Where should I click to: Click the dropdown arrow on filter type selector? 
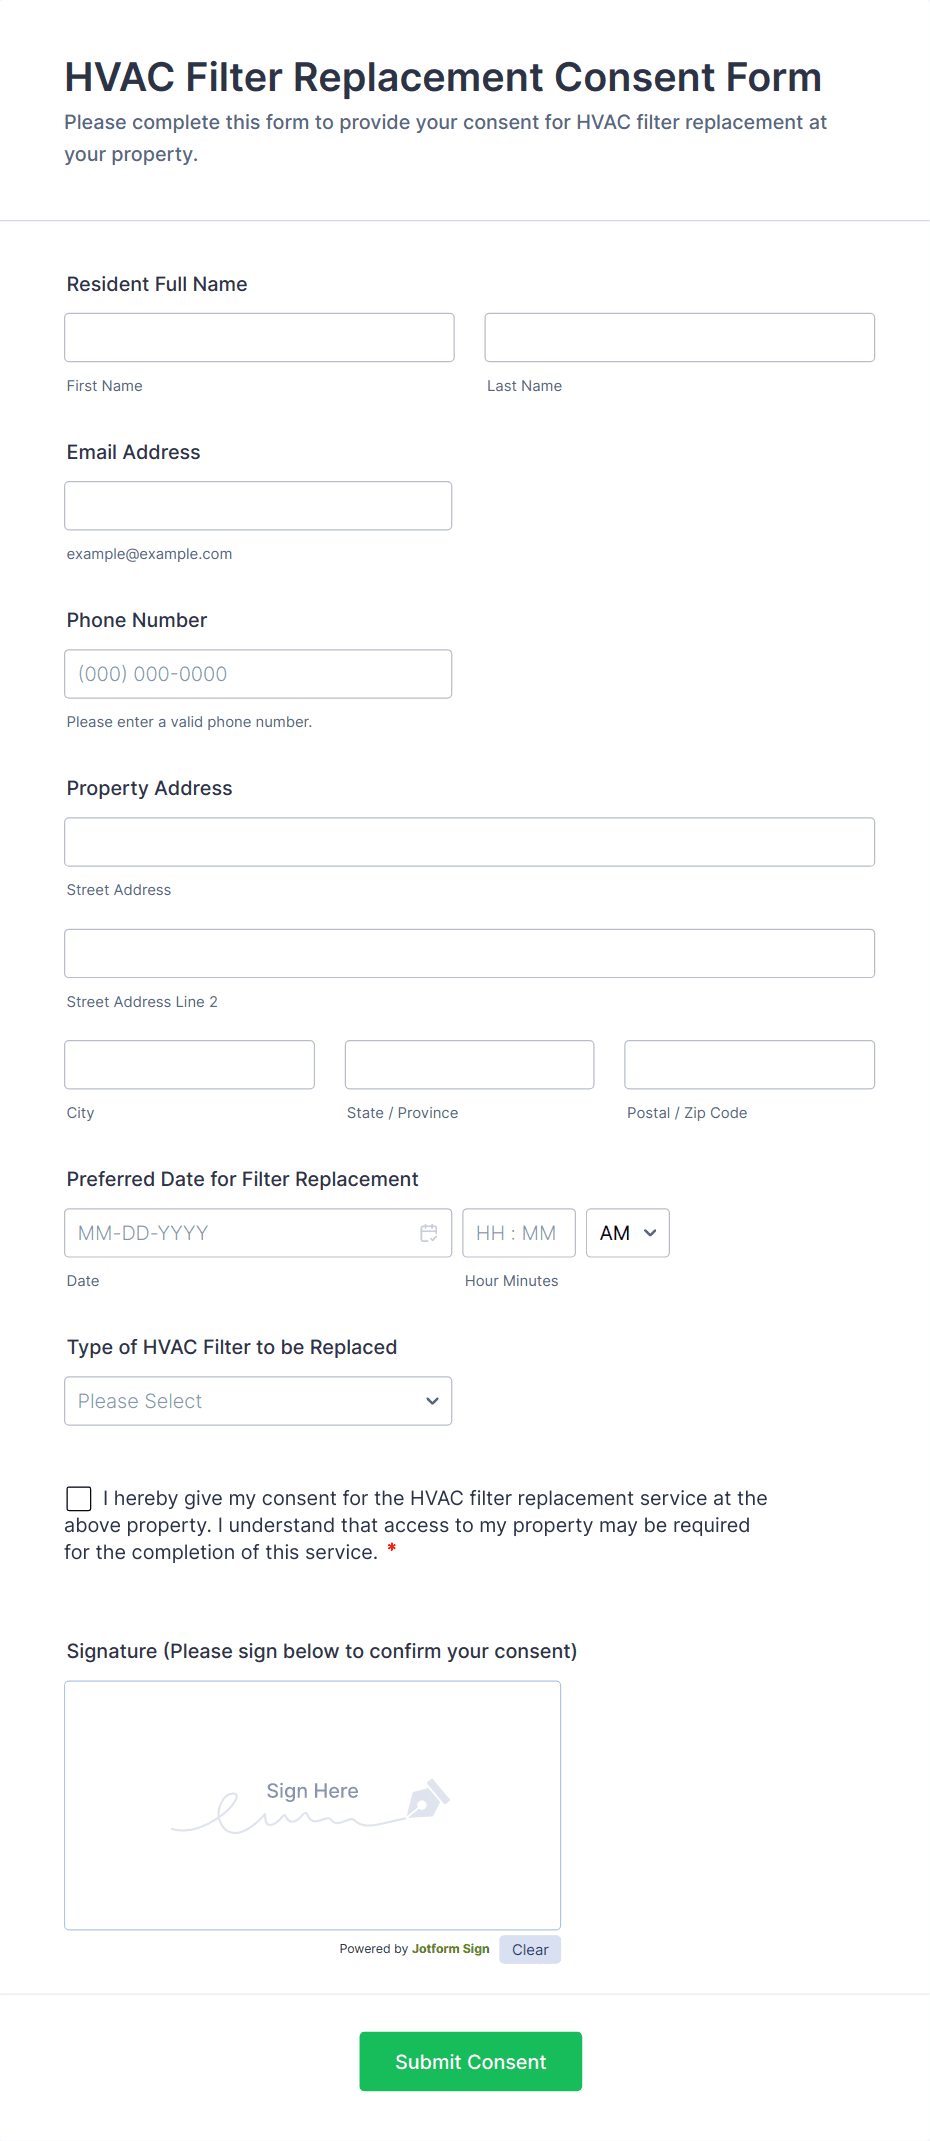pyautogui.click(x=431, y=1401)
